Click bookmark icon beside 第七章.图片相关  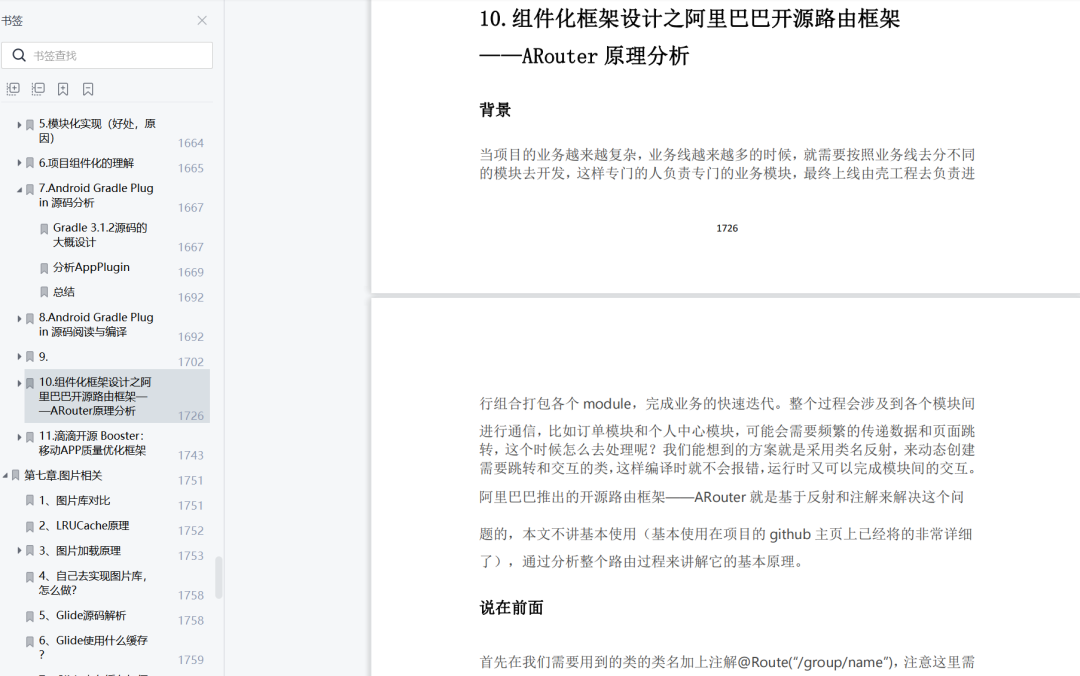[x=15, y=475]
